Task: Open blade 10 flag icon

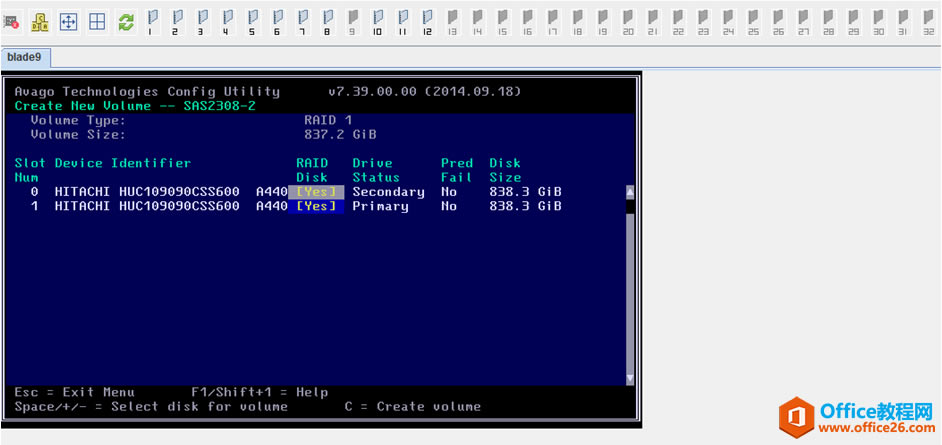Action: 377,22
